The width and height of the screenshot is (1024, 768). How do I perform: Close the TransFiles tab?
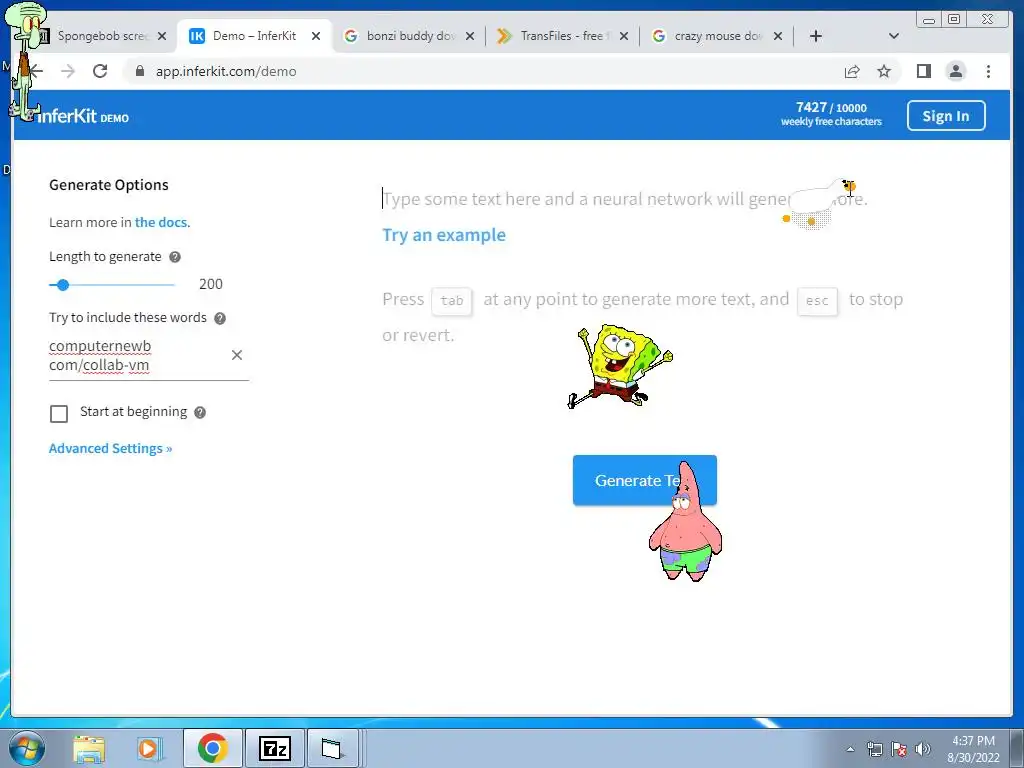coord(624,36)
